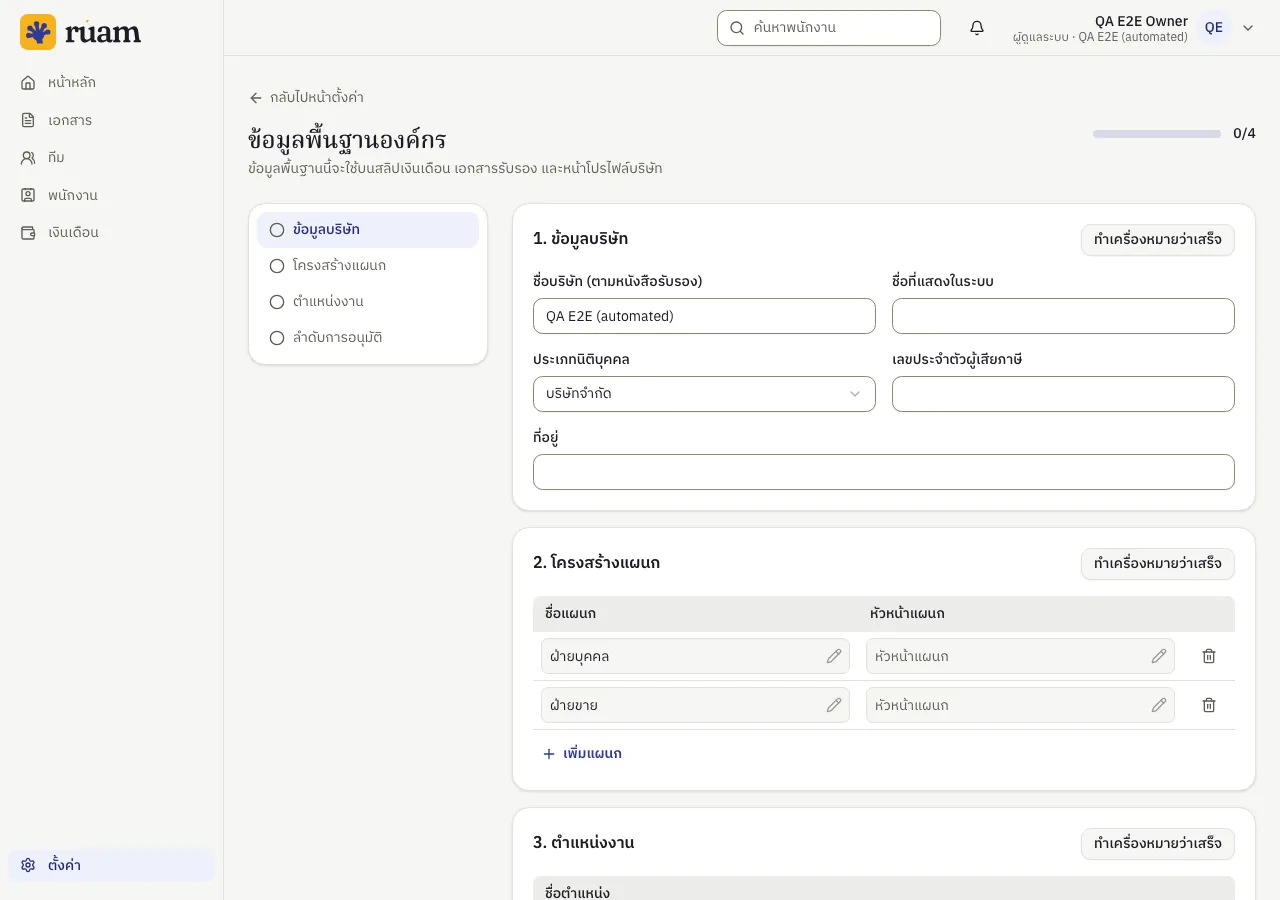
Task: Open notifications bell
Action: (x=977, y=28)
